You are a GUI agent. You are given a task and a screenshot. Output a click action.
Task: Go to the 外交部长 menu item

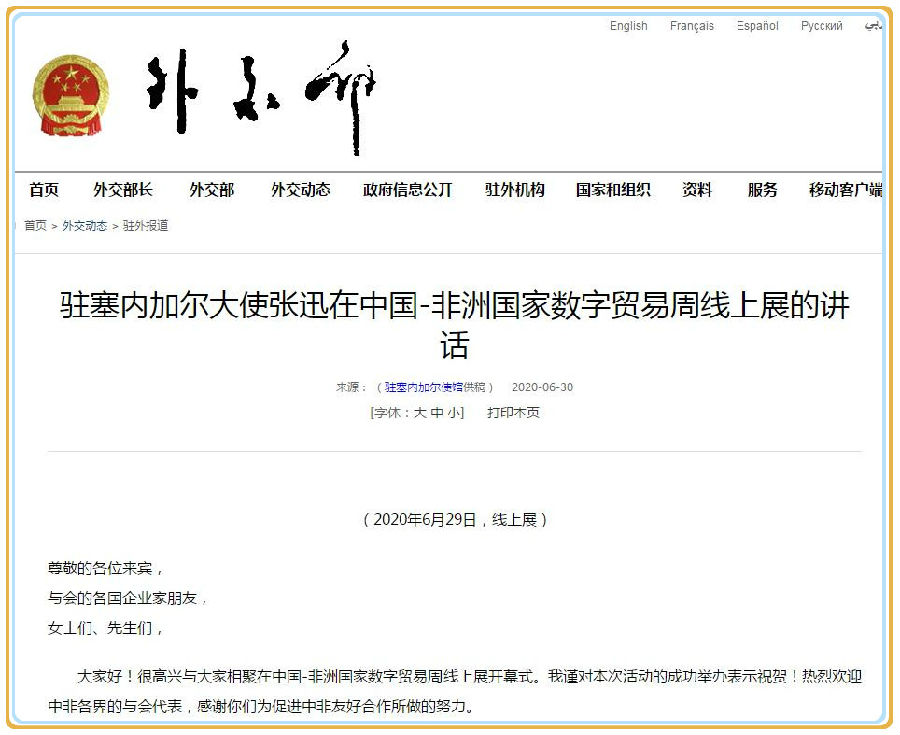pos(123,190)
